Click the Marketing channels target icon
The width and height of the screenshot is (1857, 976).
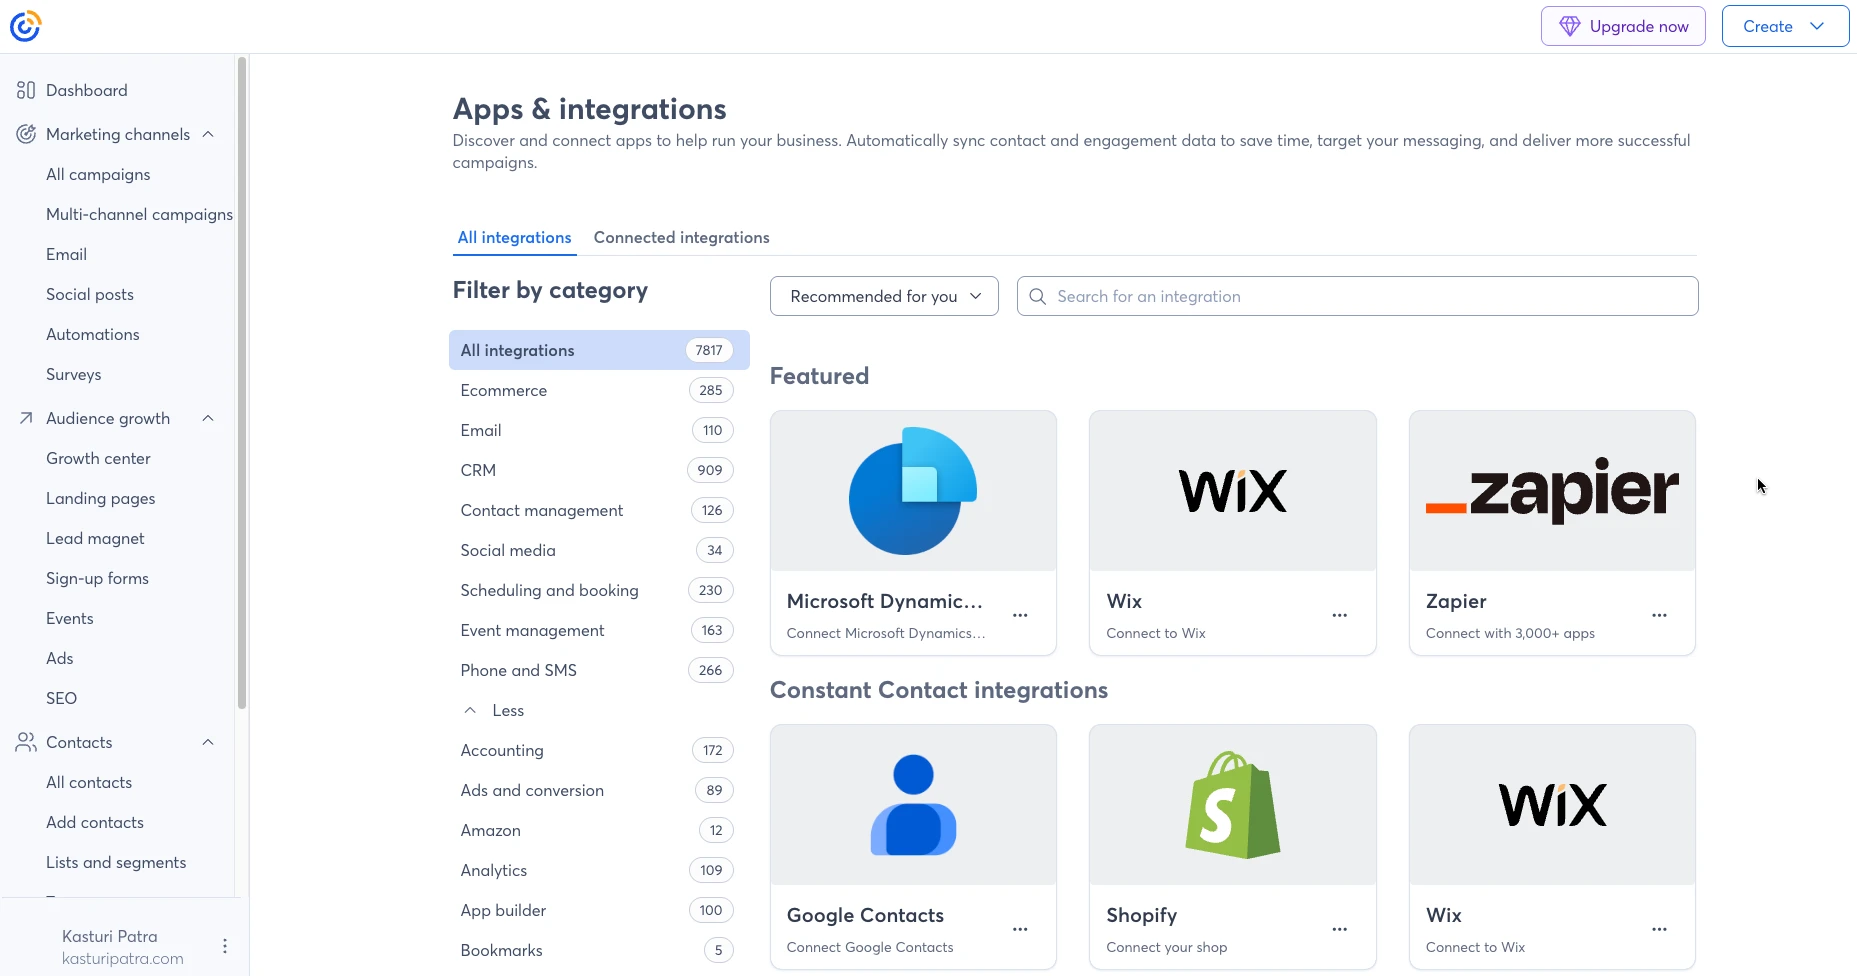26,134
